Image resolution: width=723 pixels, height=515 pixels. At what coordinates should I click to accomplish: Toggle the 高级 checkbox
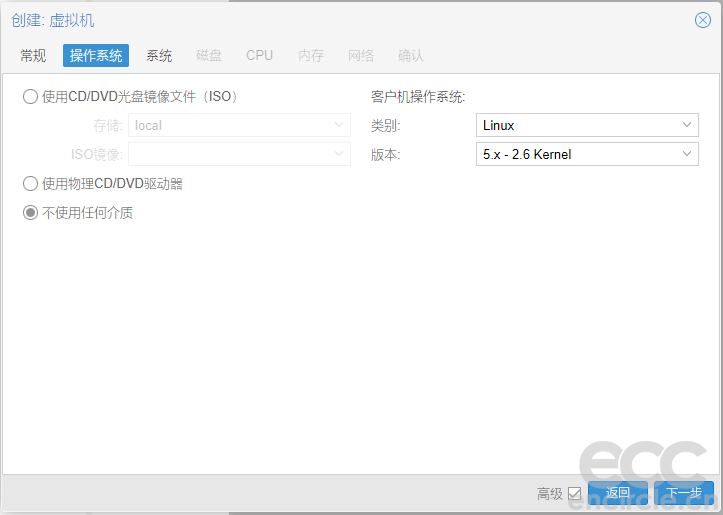pos(574,493)
